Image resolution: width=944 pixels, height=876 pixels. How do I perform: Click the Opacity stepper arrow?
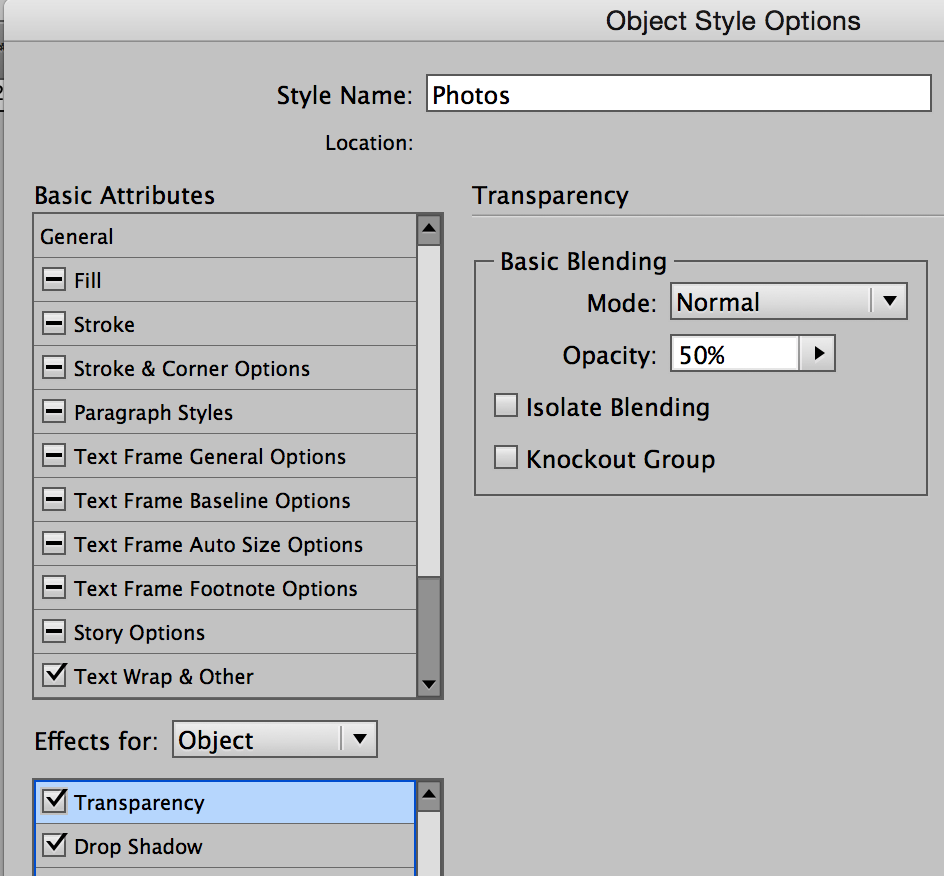(820, 353)
